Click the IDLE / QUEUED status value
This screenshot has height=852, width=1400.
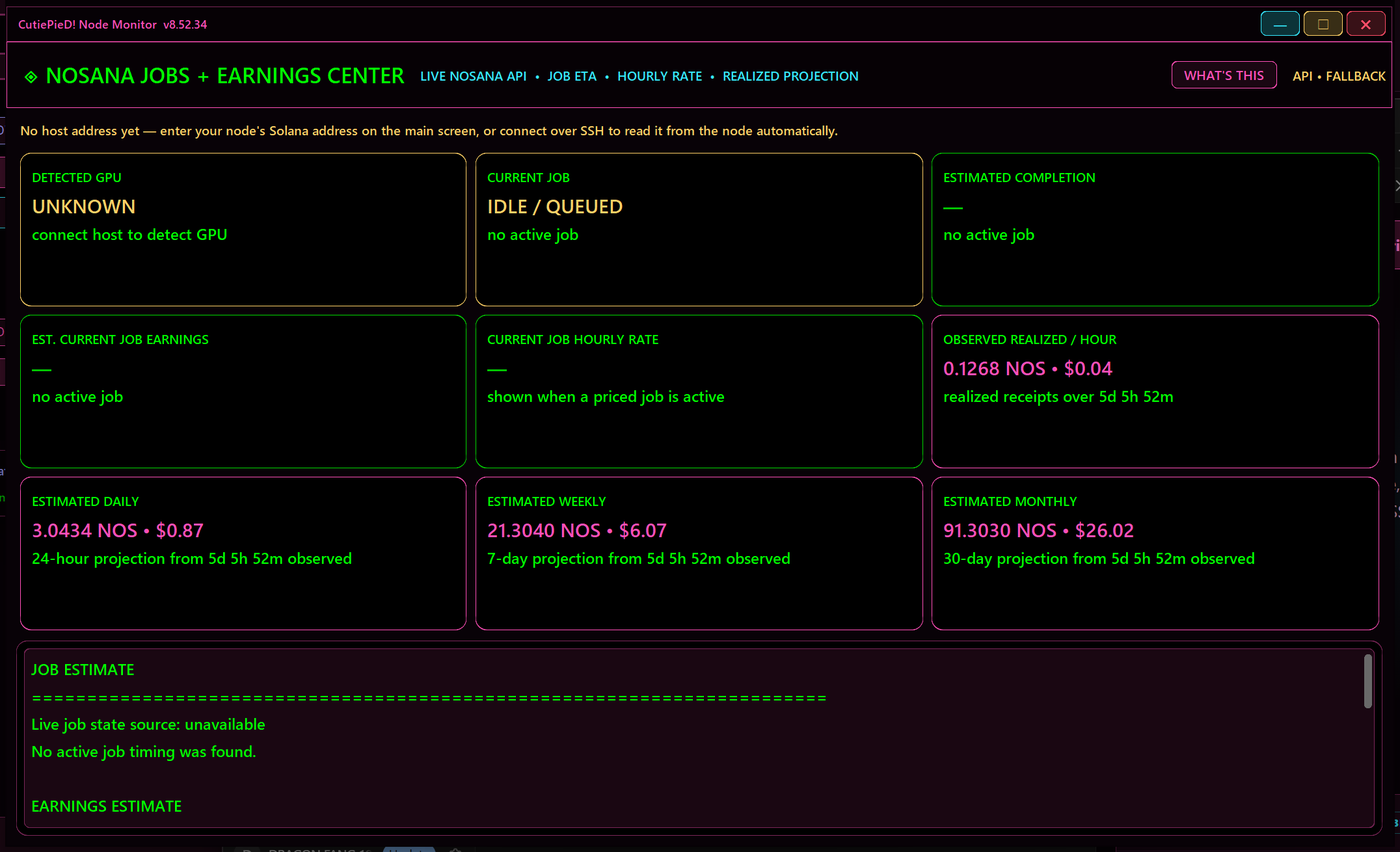tap(555, 207)
